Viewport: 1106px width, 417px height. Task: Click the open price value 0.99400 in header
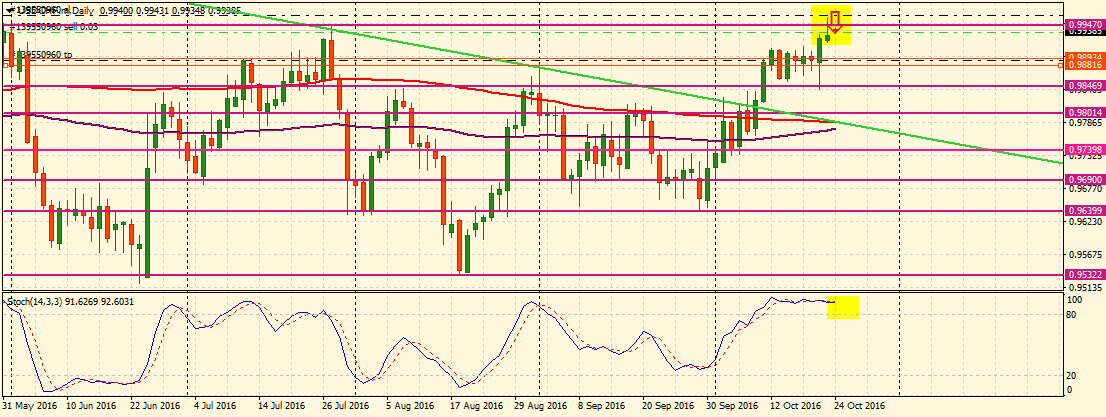tap(114, 11)
